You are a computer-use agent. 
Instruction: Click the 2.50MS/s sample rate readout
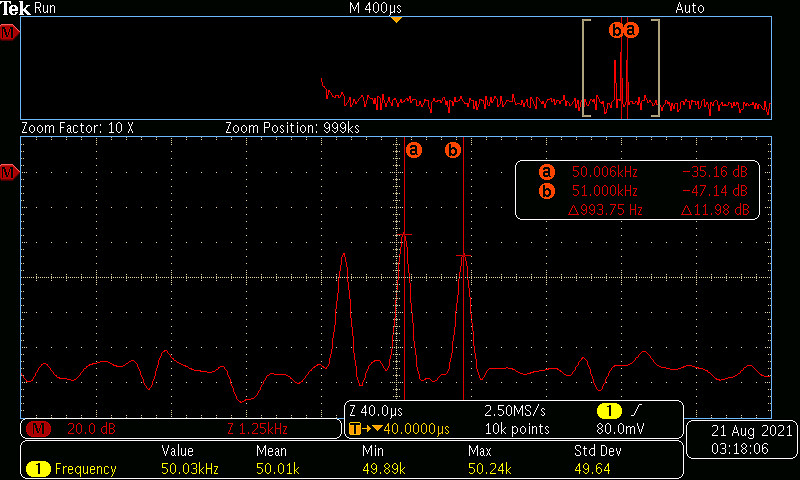click(515, 411)
